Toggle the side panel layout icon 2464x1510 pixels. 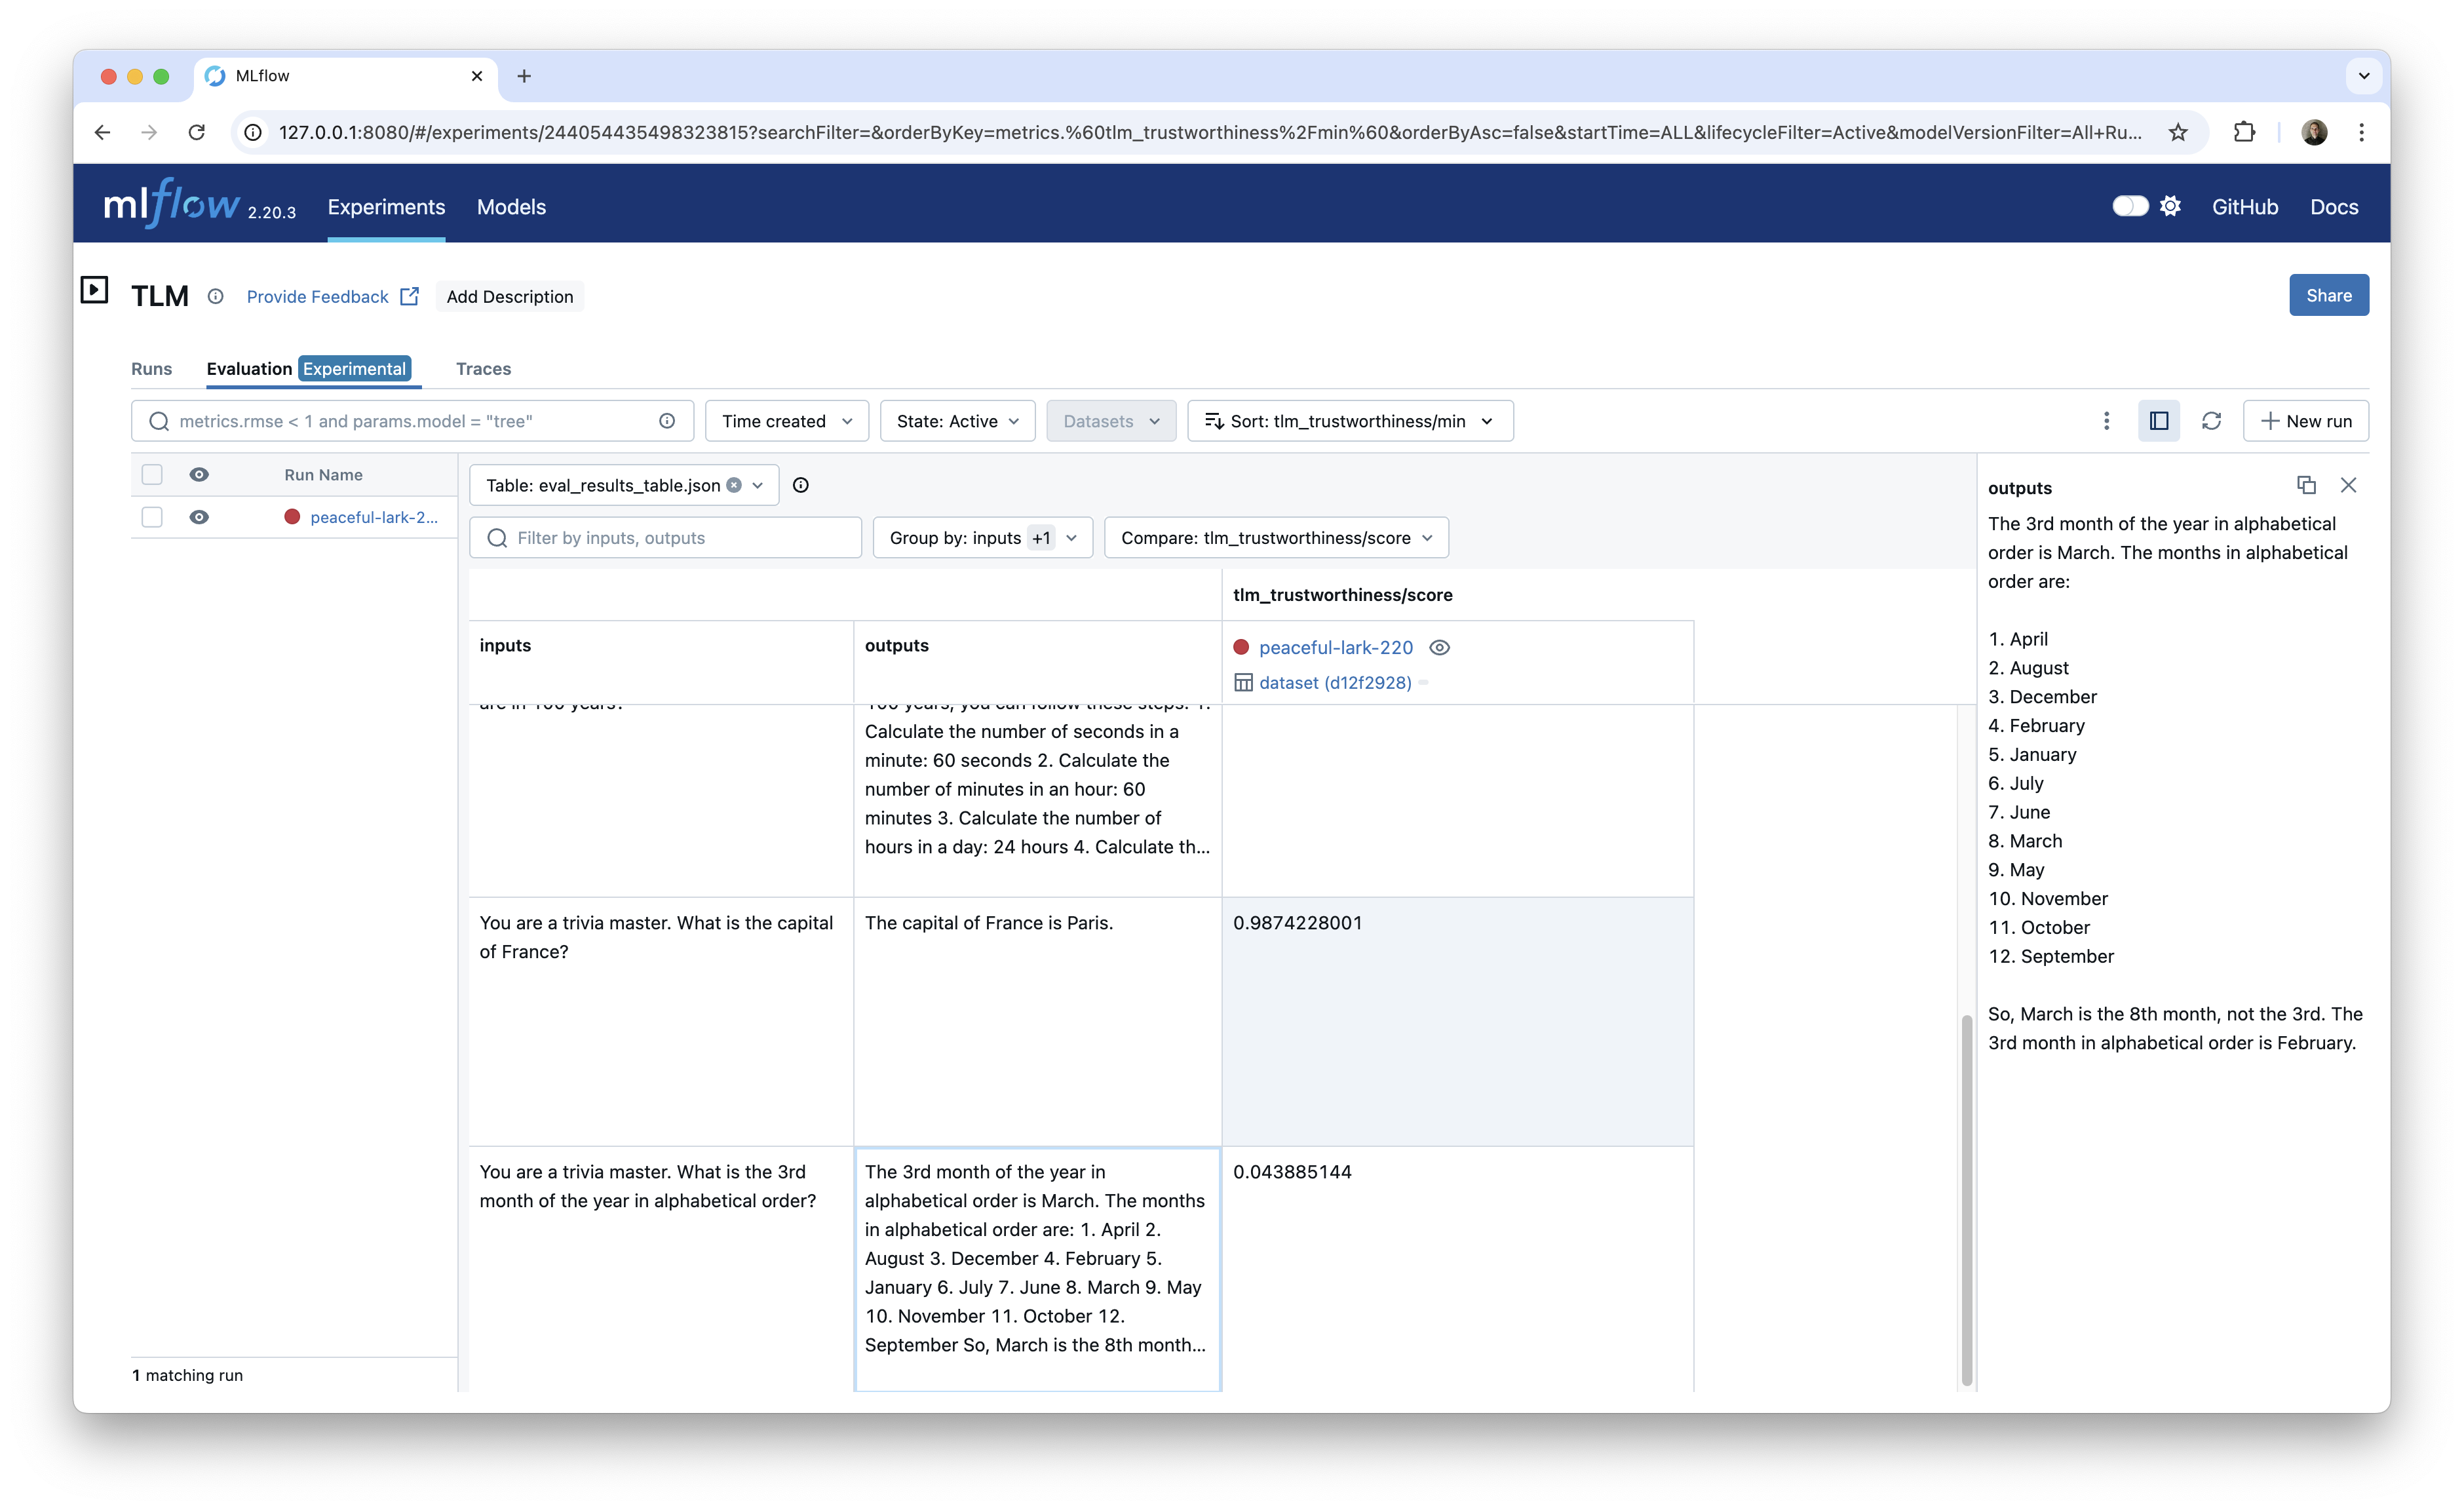pyautogui.click(x=2159, y=420)
